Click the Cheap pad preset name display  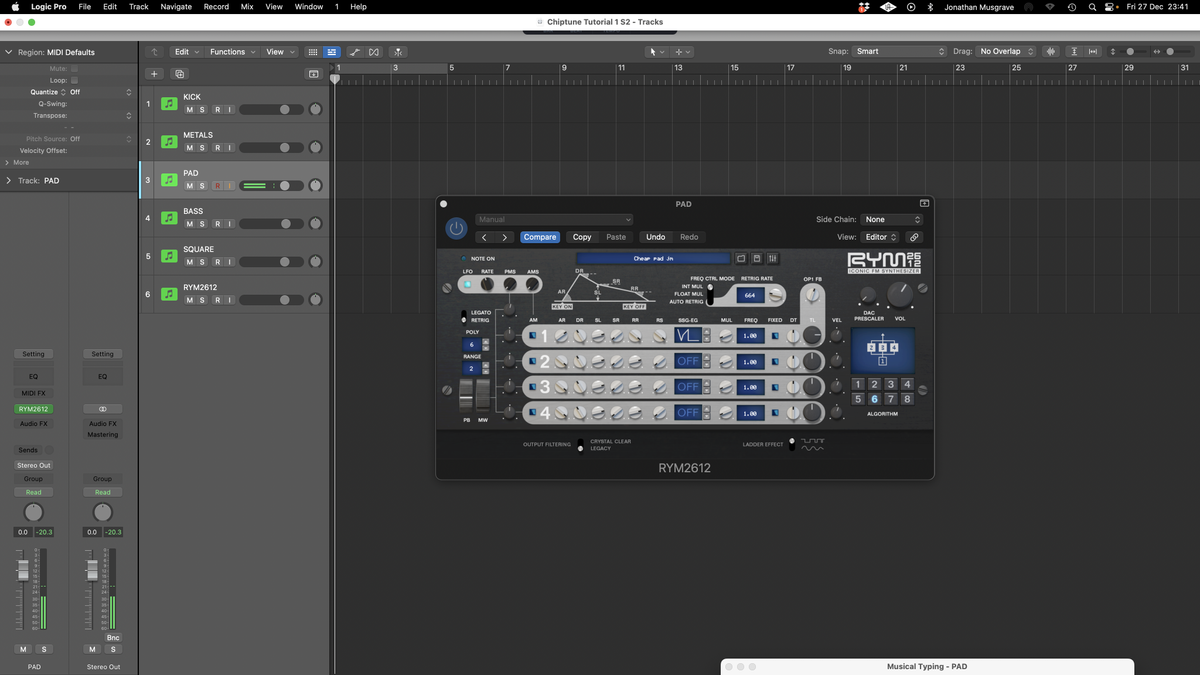point(653,259)
